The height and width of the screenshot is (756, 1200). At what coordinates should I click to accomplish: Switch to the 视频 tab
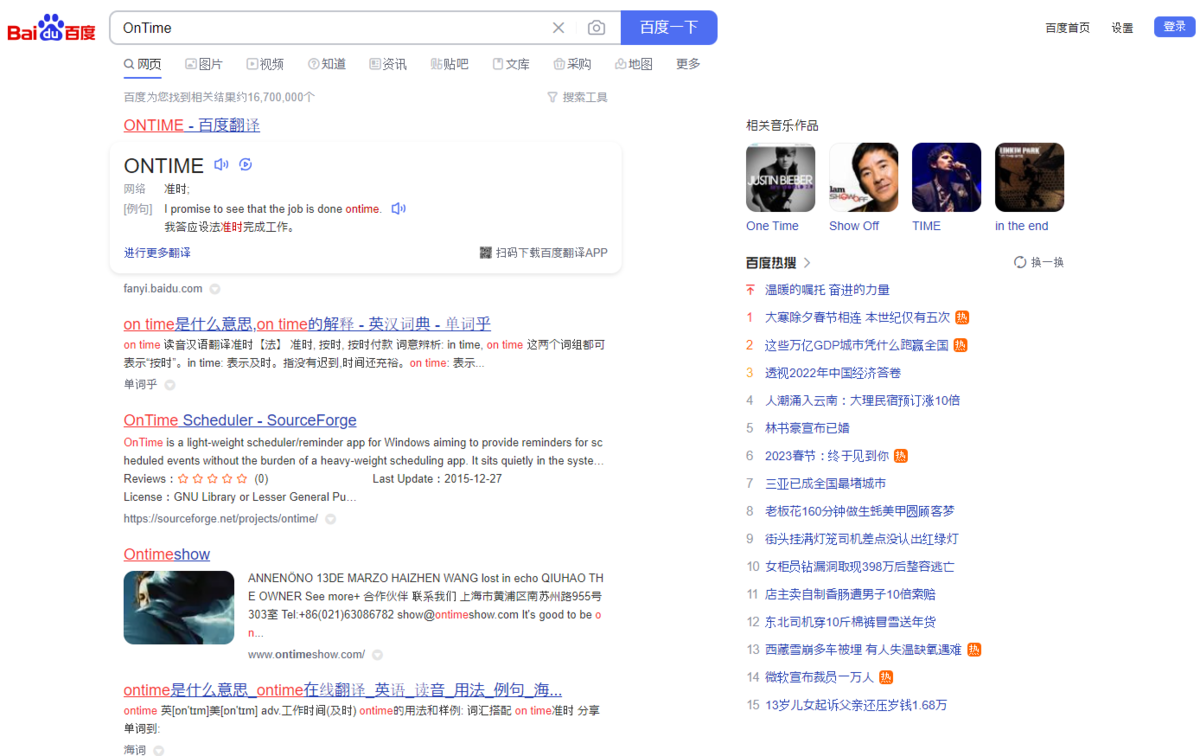[265, 64]
